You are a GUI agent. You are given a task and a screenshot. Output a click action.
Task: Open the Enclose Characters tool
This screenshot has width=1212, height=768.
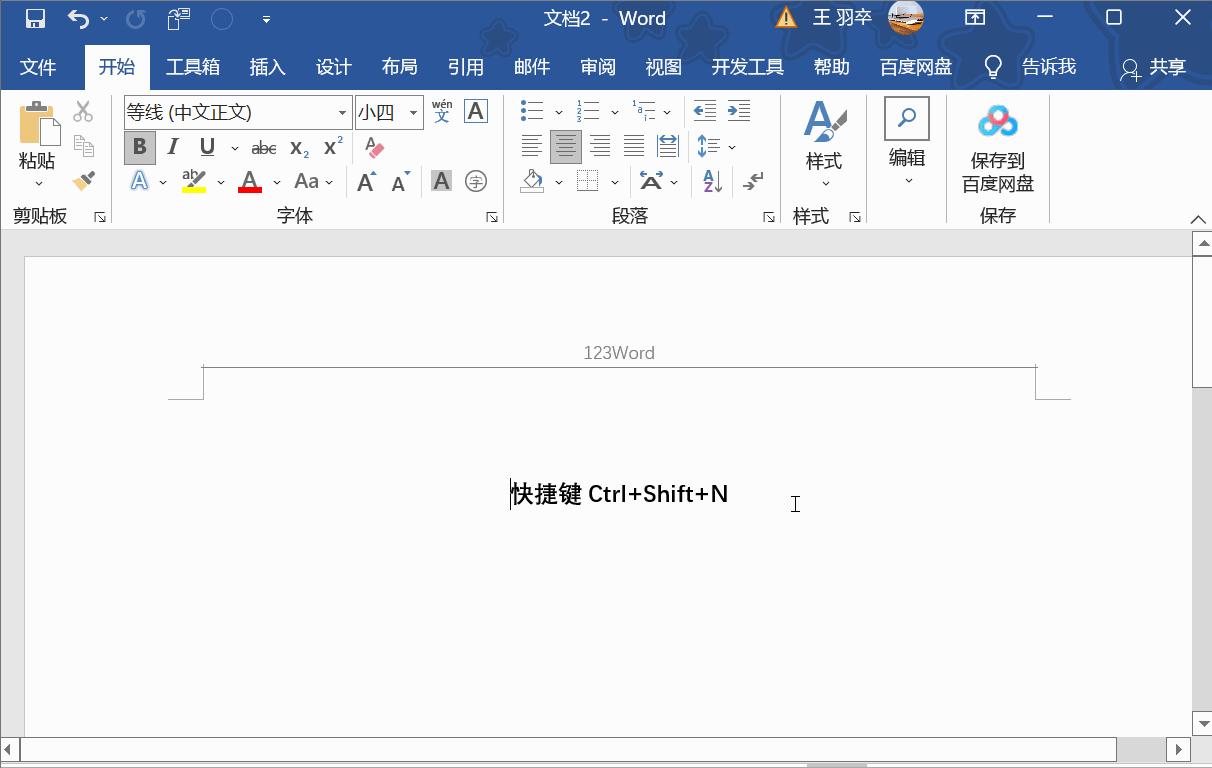point(475,181)
